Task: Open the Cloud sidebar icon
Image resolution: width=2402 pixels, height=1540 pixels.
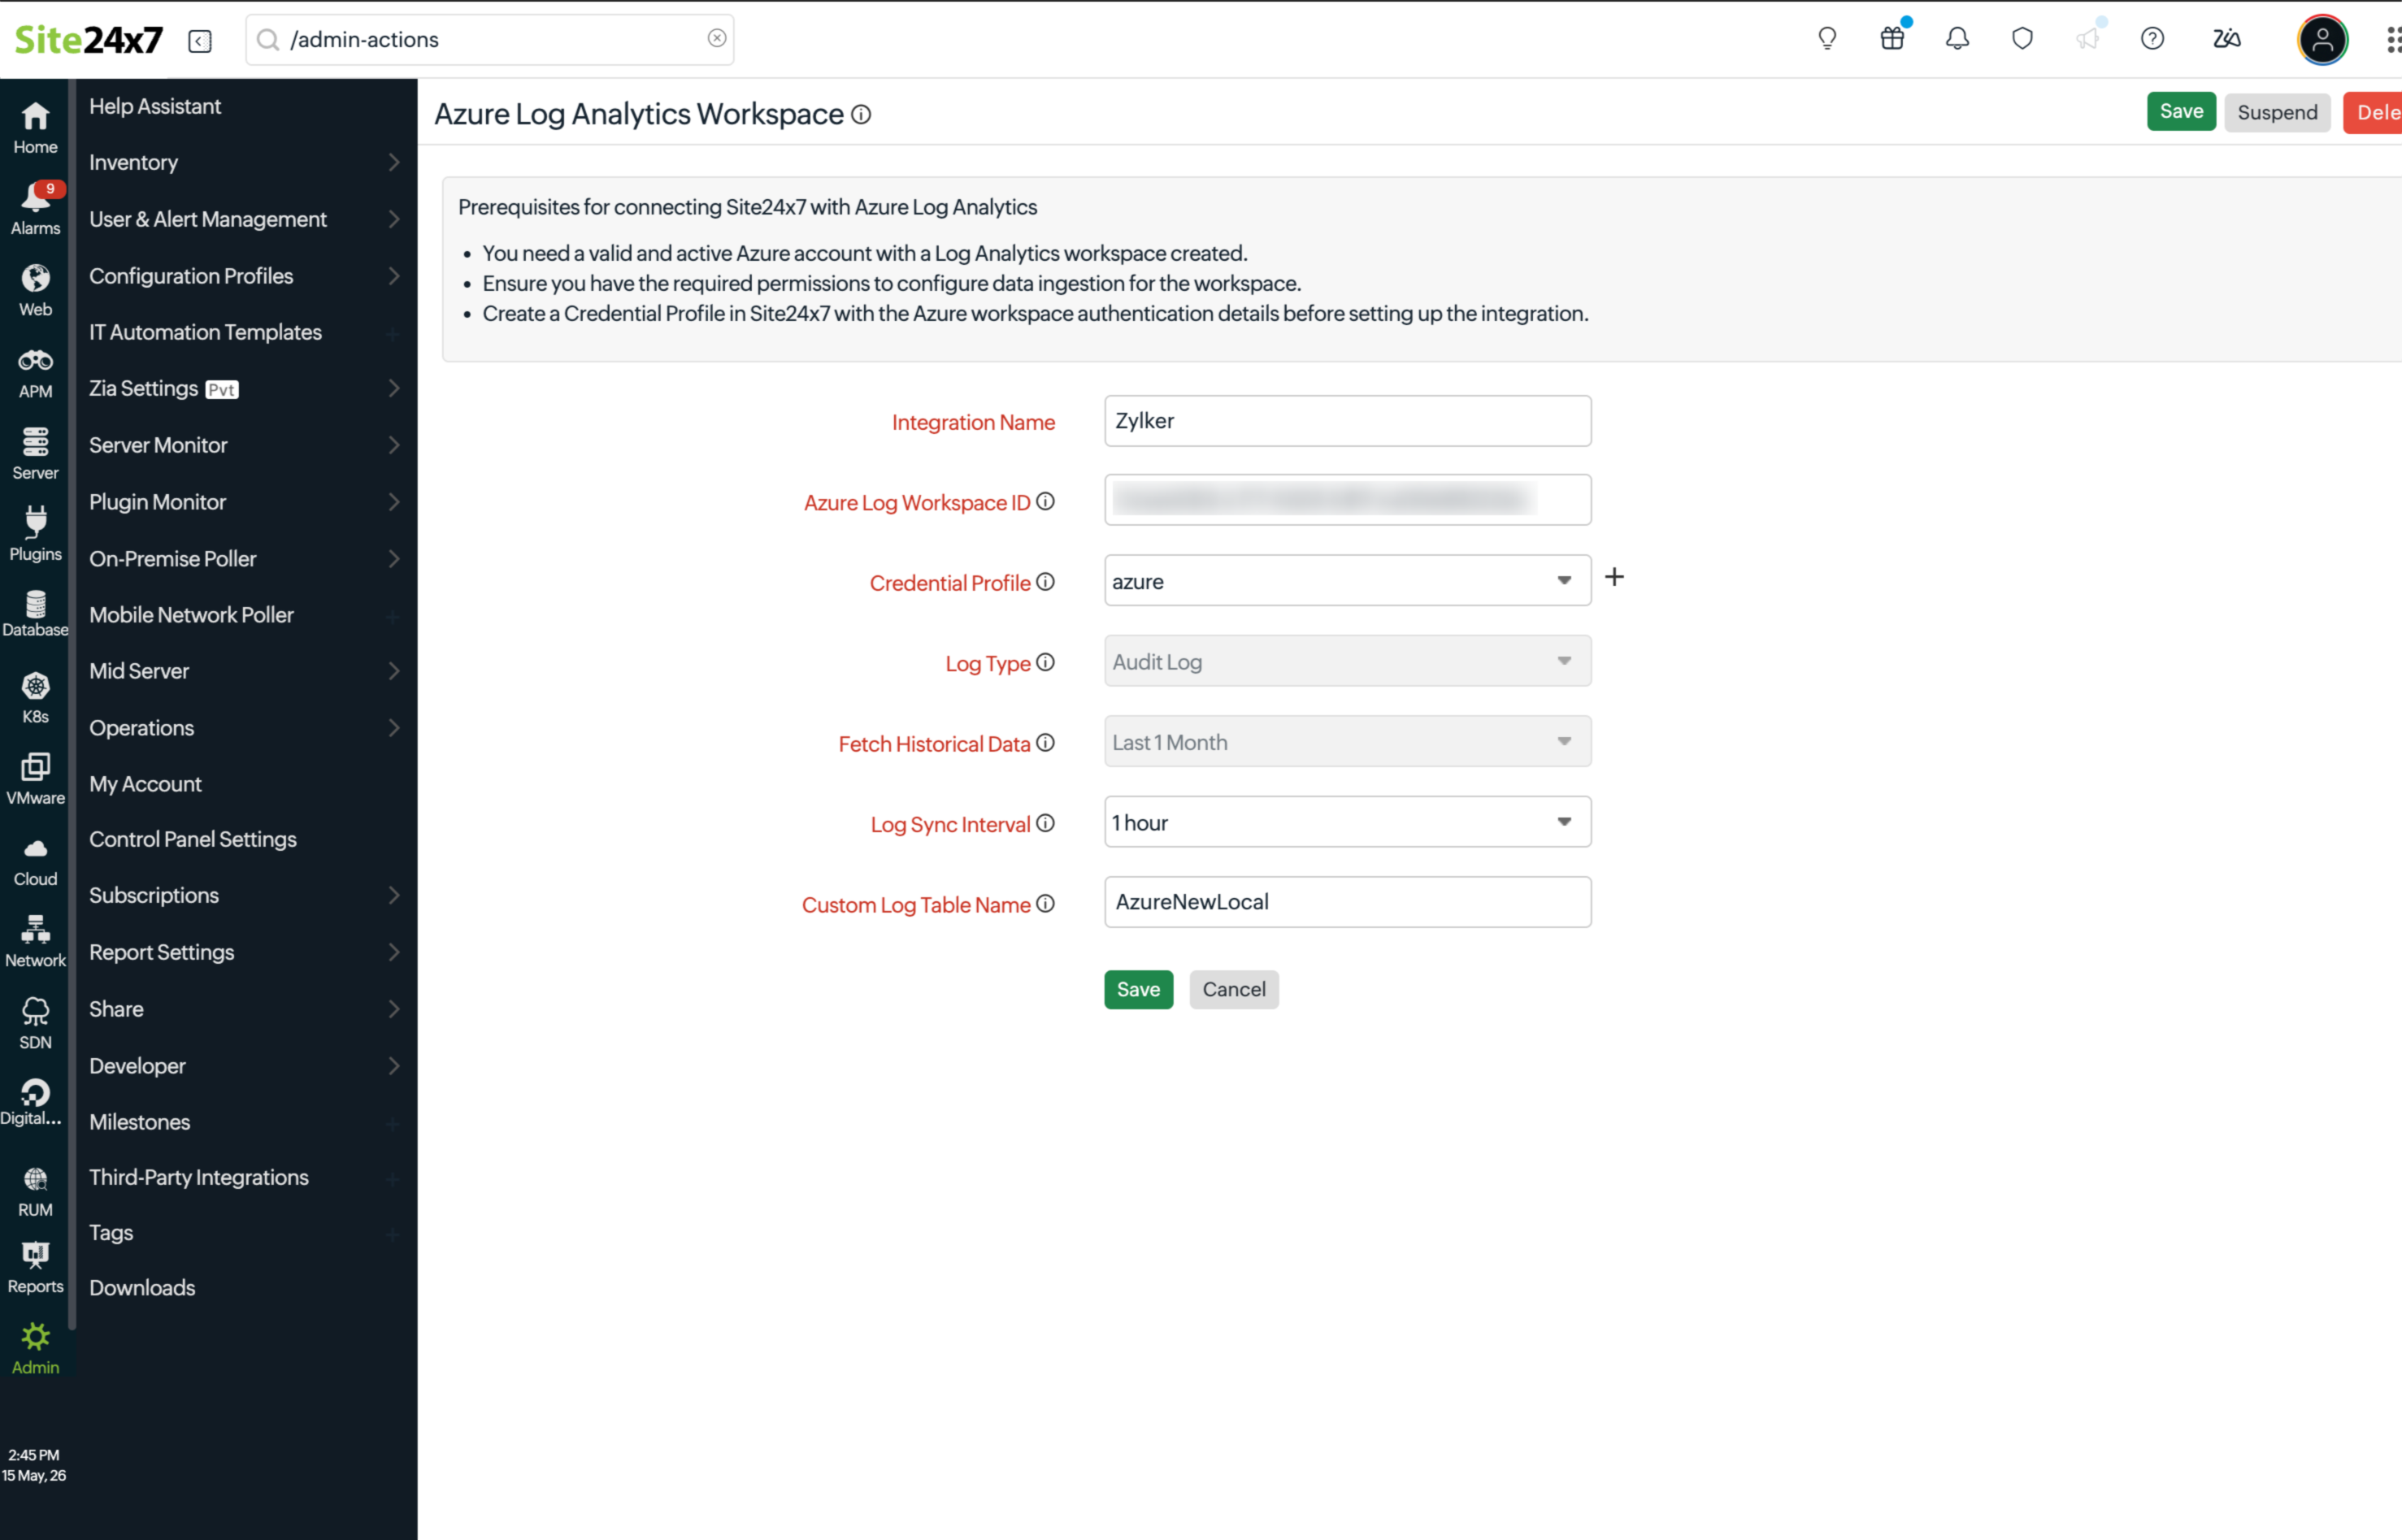Action: point(35,861)
